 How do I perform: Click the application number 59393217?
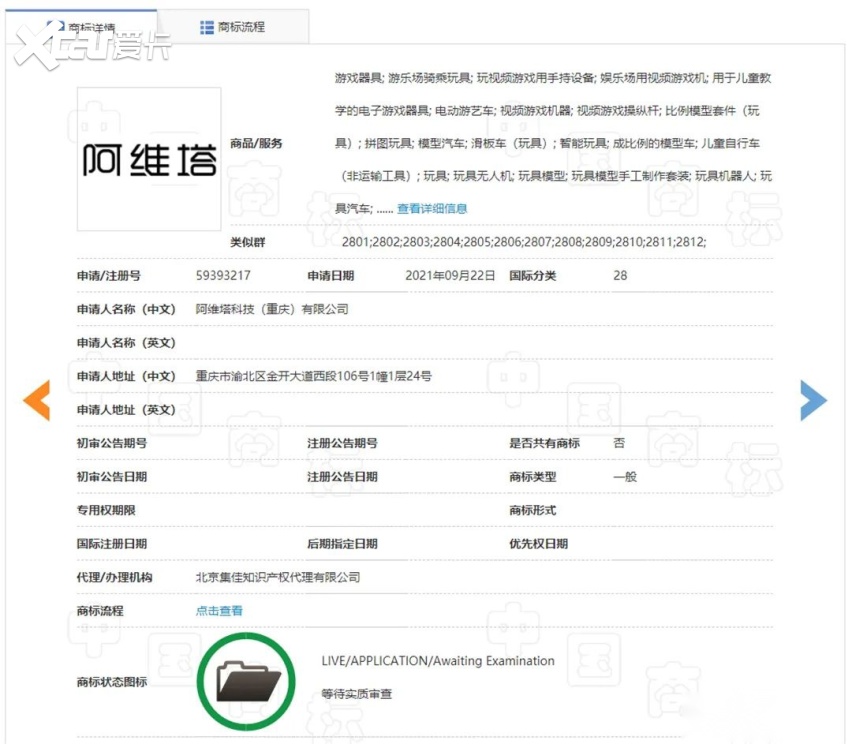(x=223, y=276)
